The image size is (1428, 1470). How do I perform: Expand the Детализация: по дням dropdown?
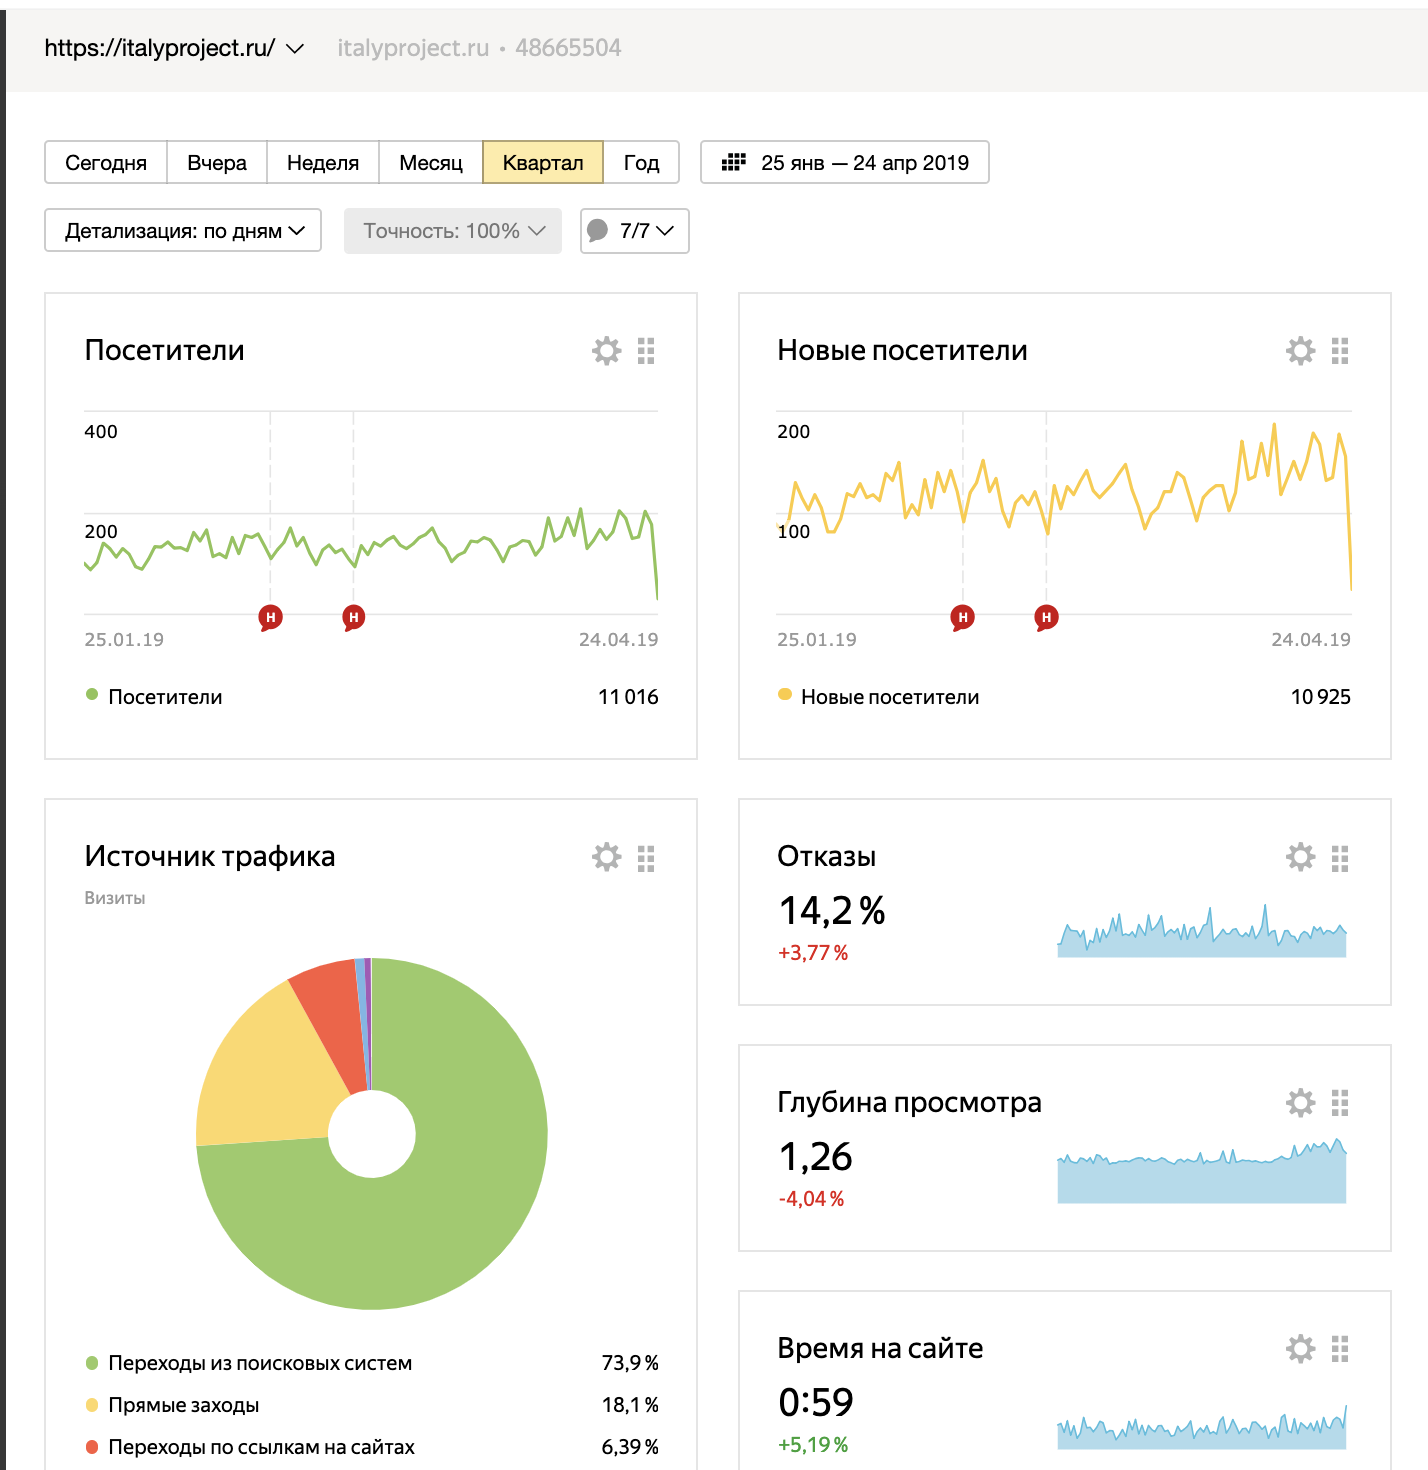(x=183, y=231)
